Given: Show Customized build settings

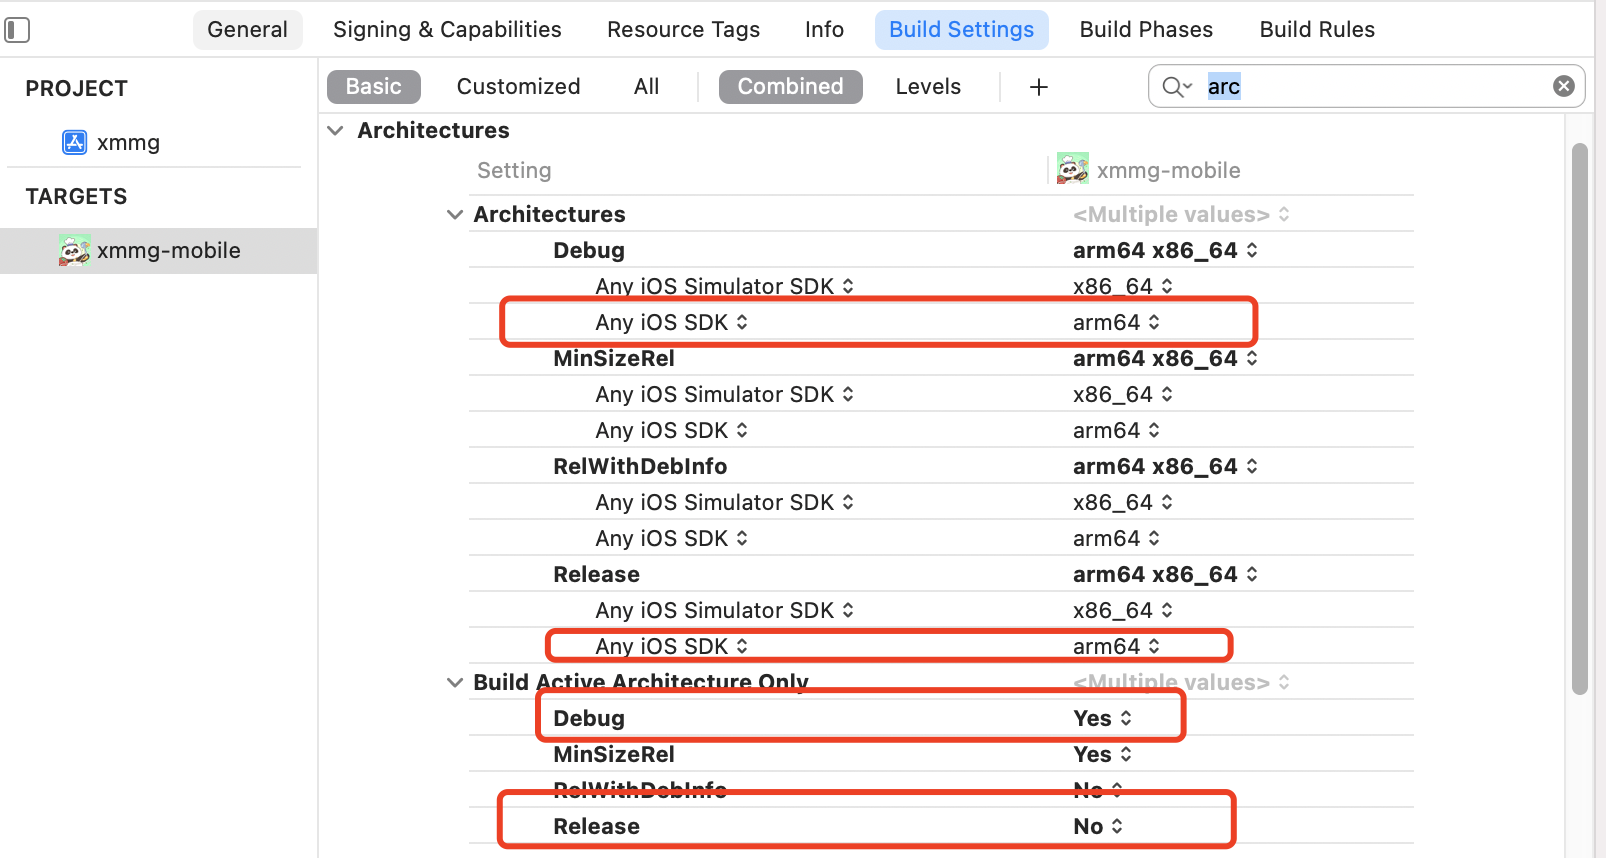Looking at the screenshot, I should coord(518,87).
